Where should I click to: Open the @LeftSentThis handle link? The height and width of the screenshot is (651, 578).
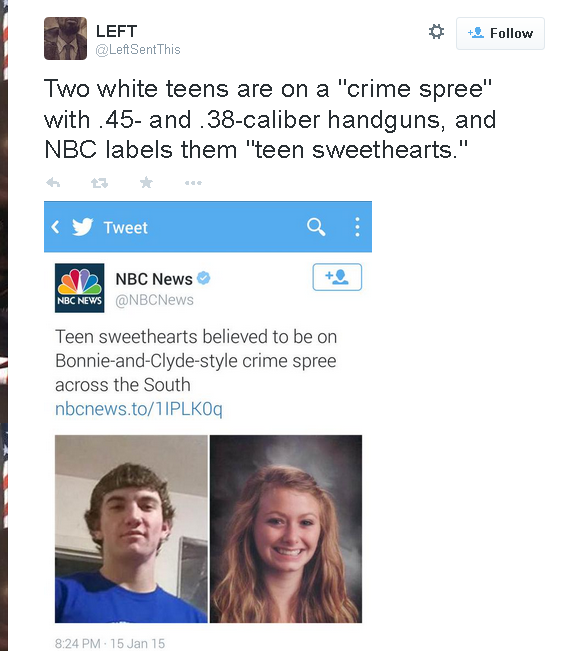coord(138,49)
